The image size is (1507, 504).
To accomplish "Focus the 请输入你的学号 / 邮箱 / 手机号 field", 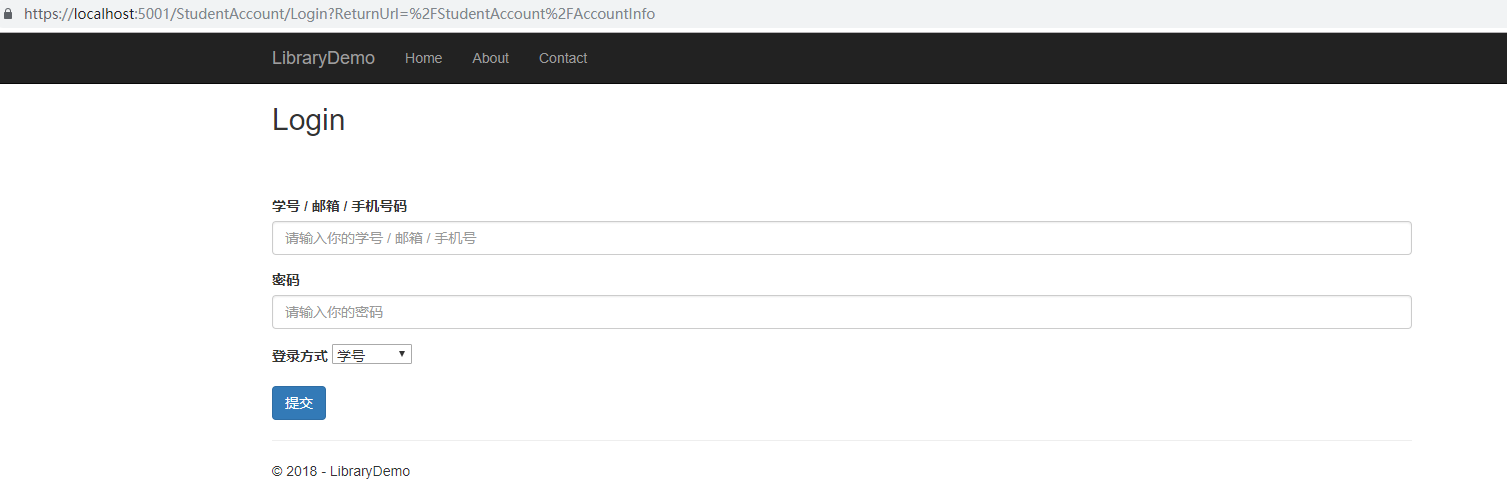I will click(841, 238).
